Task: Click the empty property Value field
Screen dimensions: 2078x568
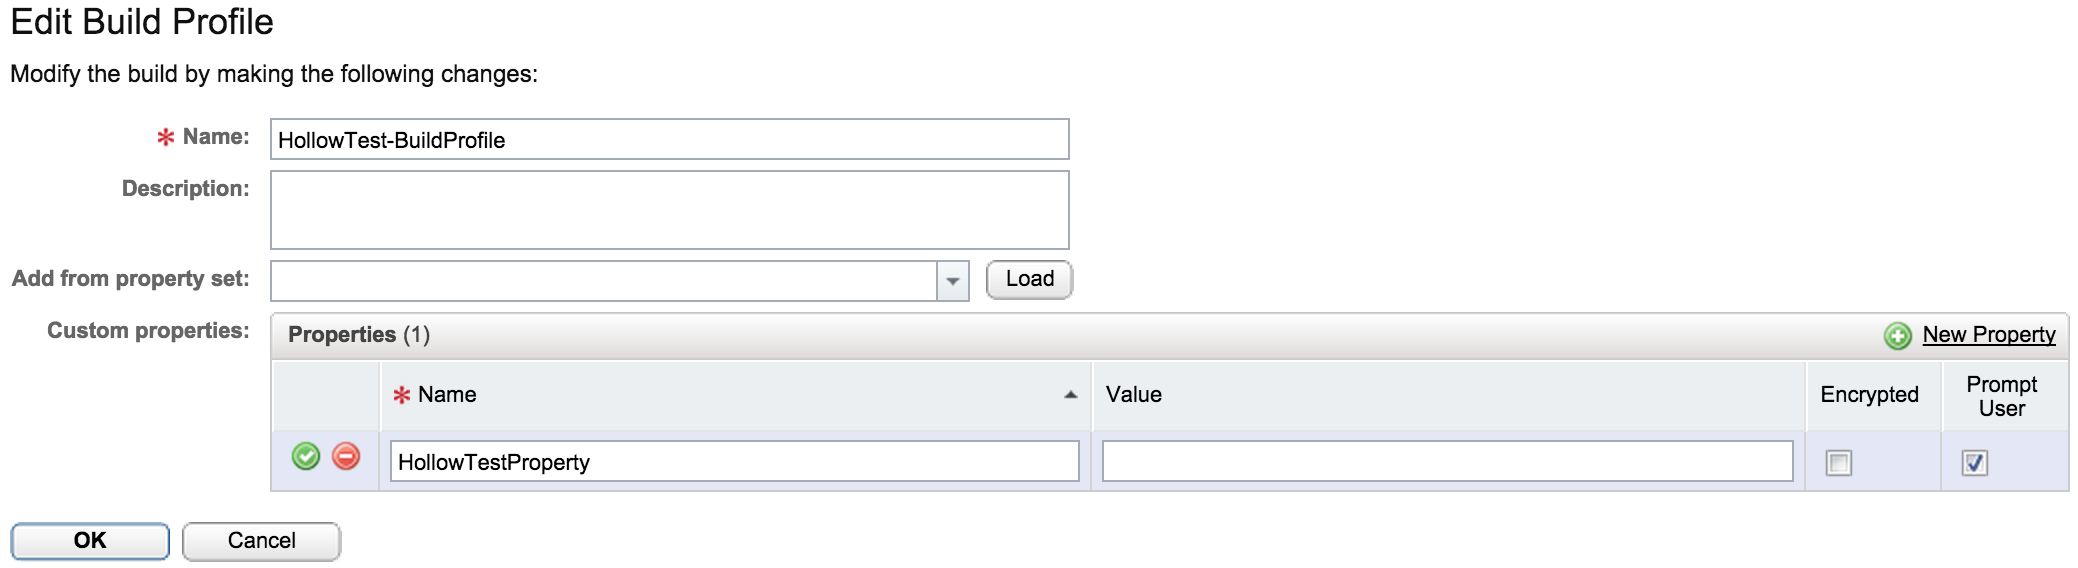Action: pos(1446,462)
